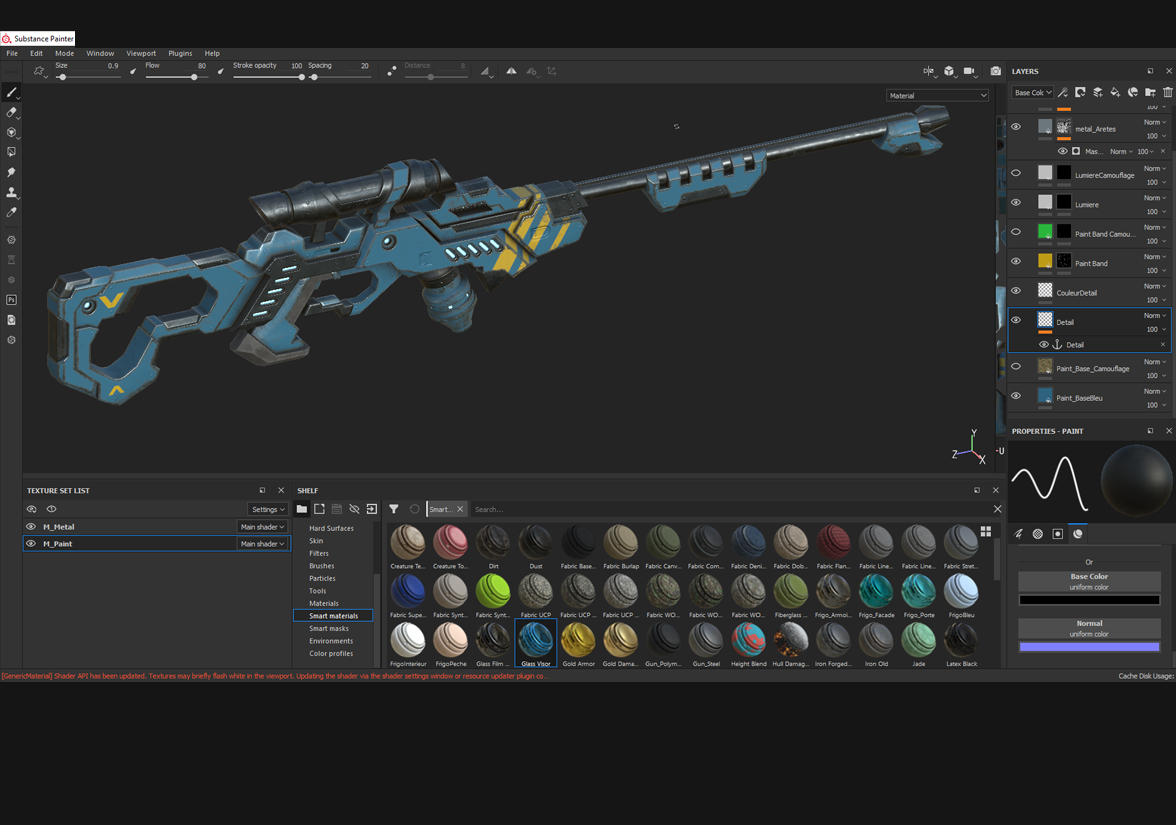Screen dimensions: 1176x825
Task: Open the Plugins menu
Action: click(x=180, y=53)
